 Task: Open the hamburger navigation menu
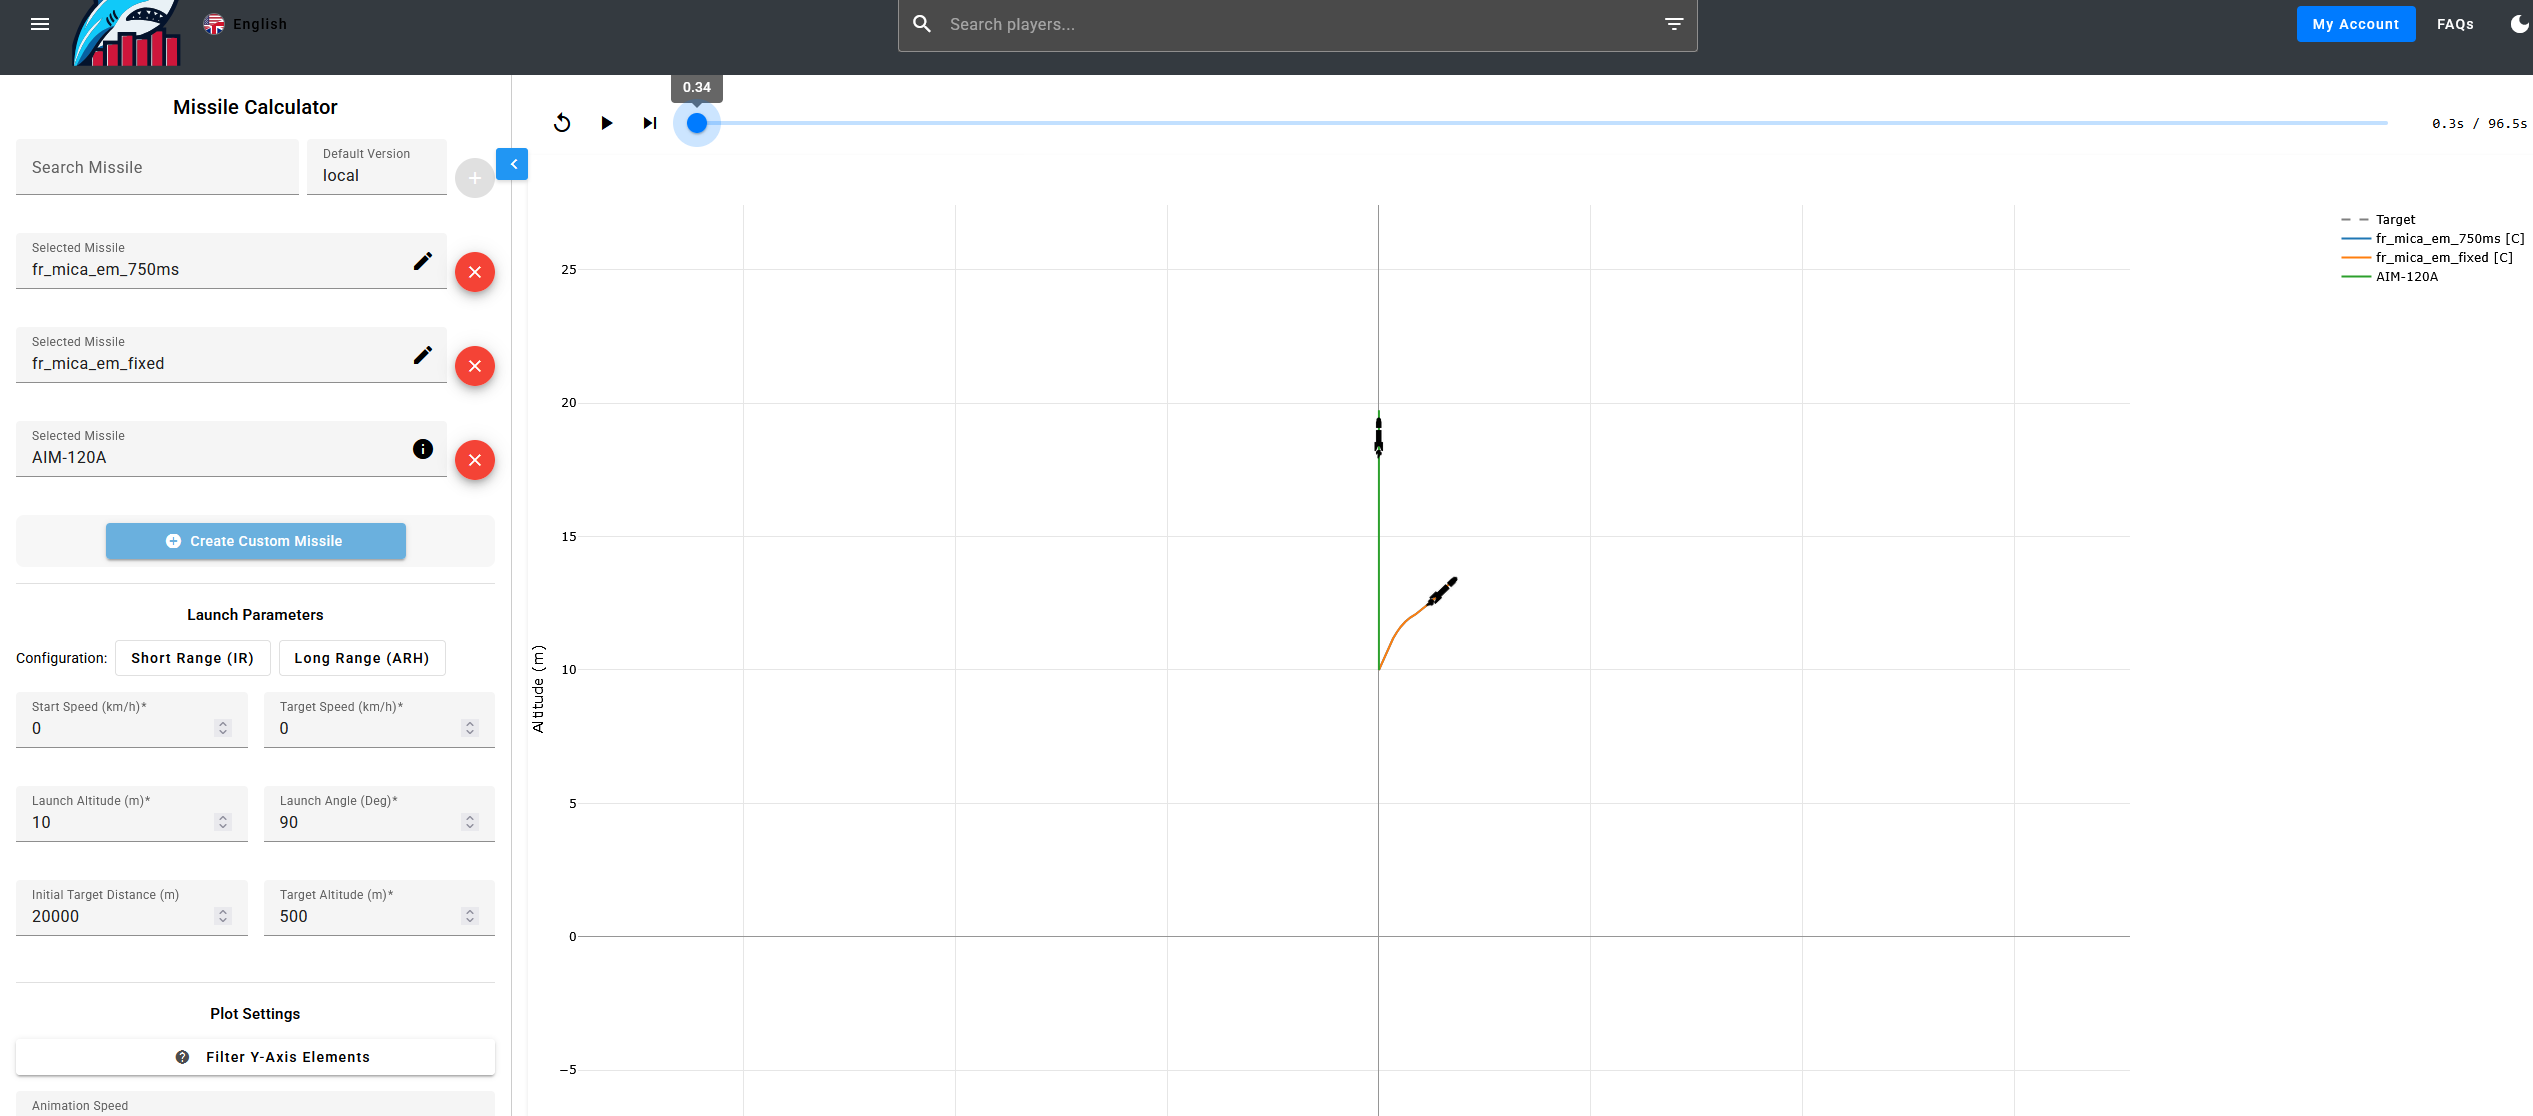coord(40,24)
